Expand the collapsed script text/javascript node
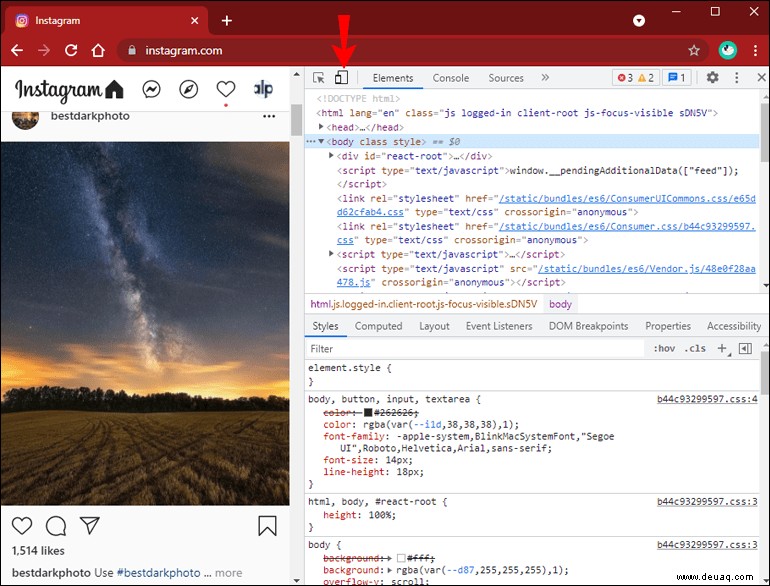Image resolution: width=770 pixels, height=586 pixels. click(331, 254)
